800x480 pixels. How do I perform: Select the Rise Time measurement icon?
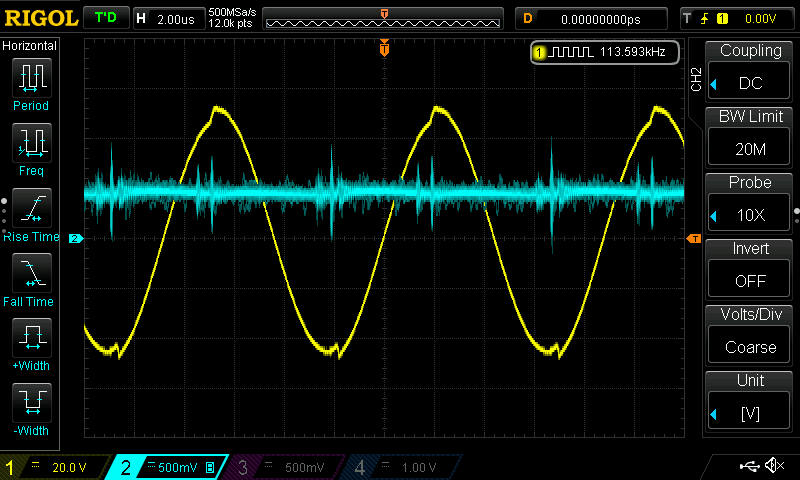pos(32,208)
